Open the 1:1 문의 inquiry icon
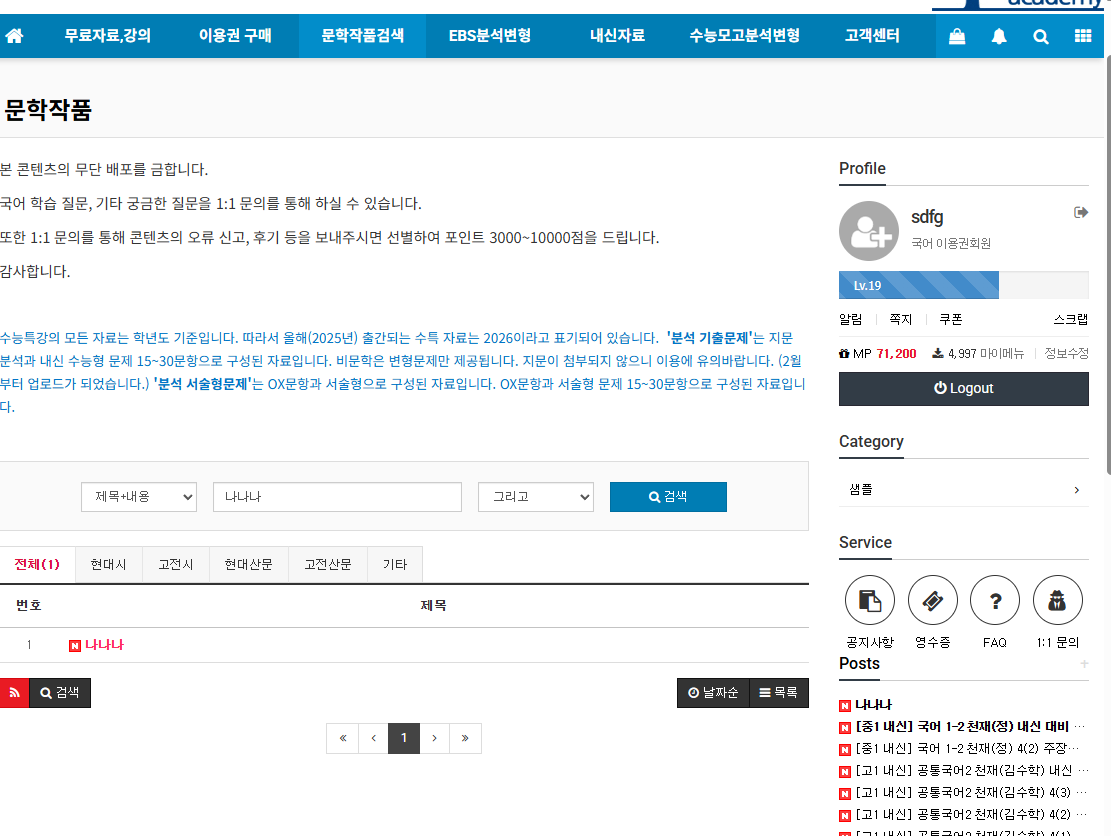The height and width of the screenshot is (836, 1111). click(x=1057, y=600)
